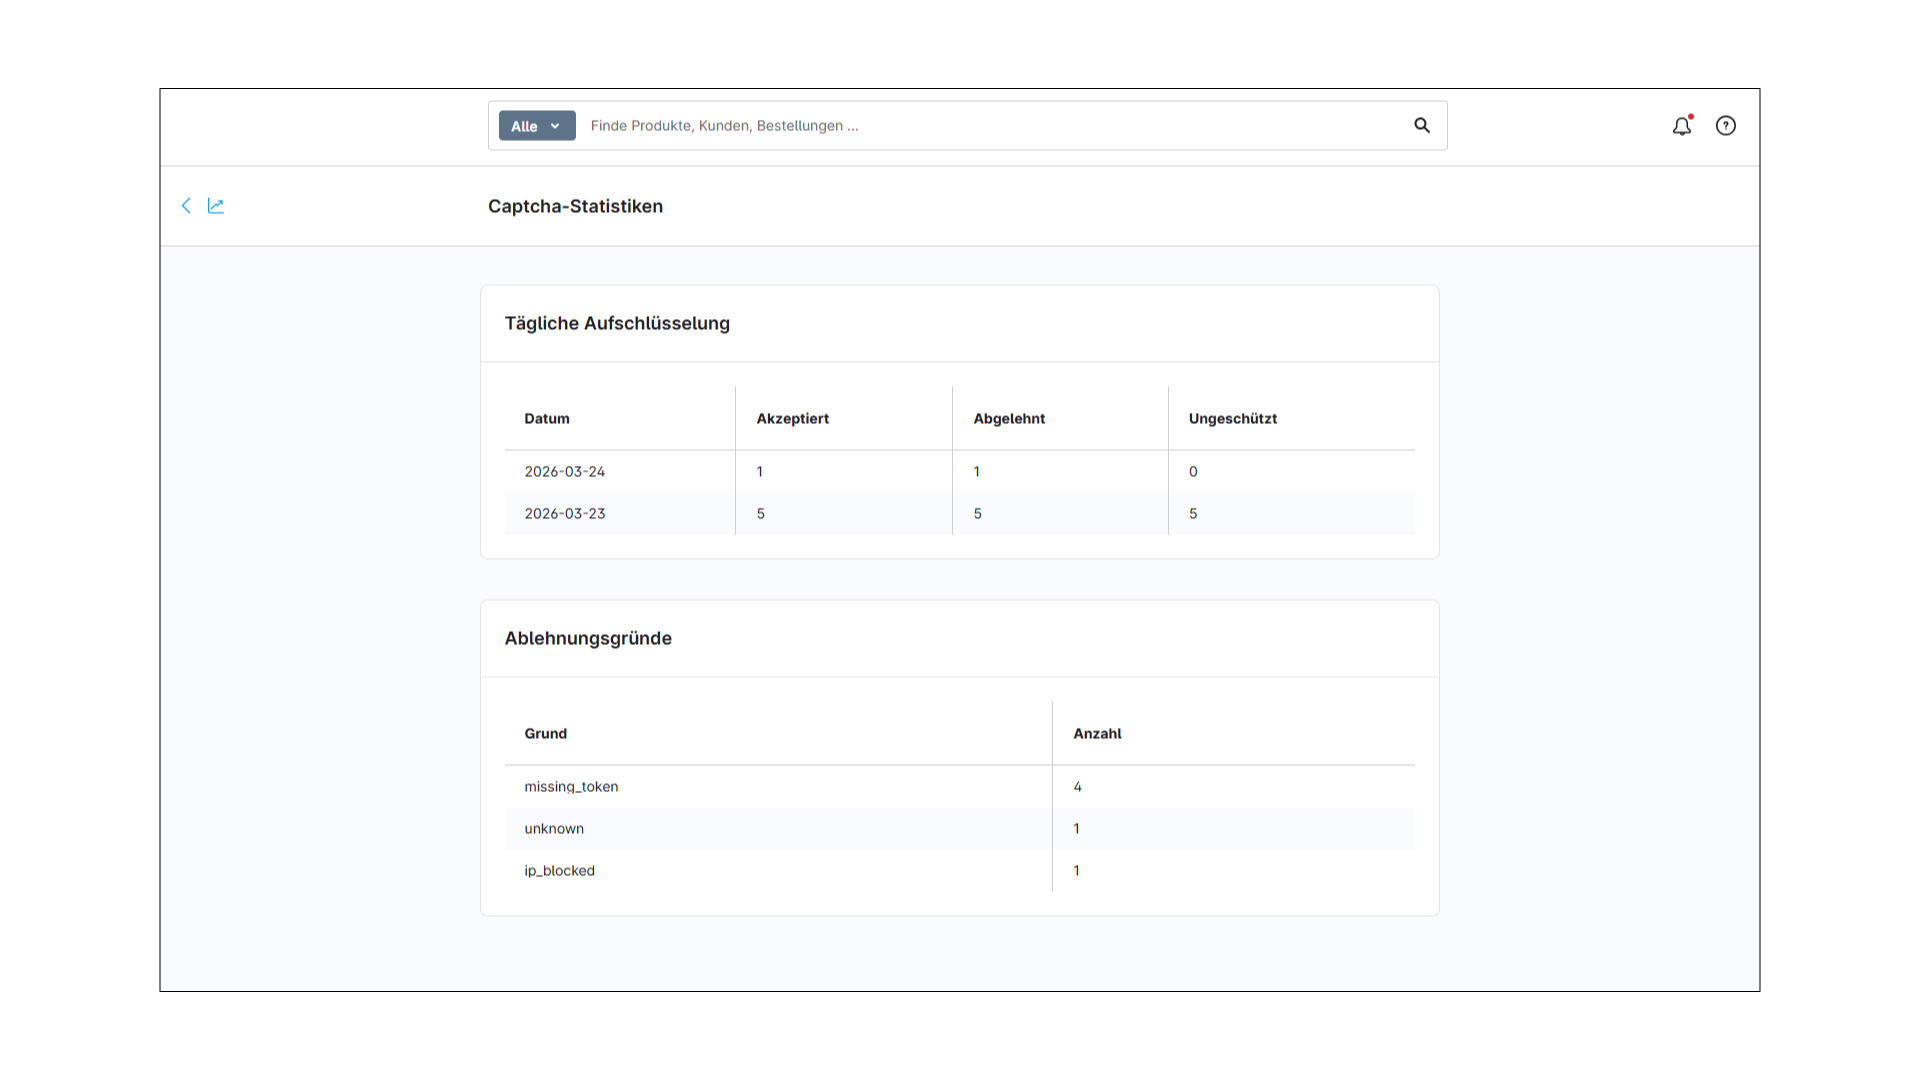Click the Anzahl column header
Image resolution: width=1920 pixels, height=1080 pixels.
point(1097,733)
